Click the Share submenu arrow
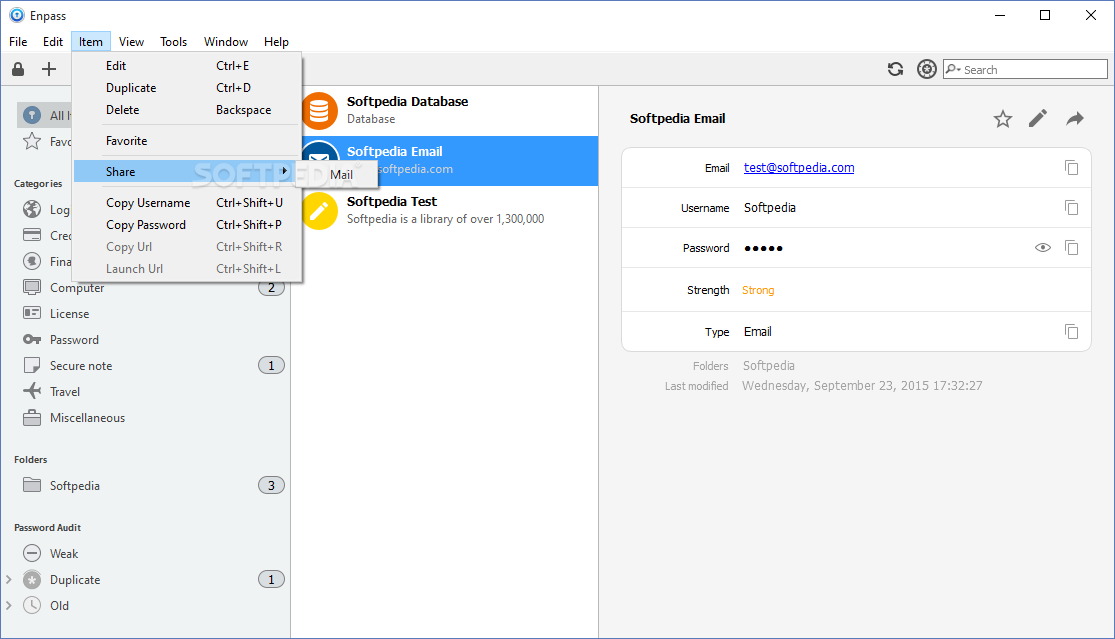 coord(284,171)
